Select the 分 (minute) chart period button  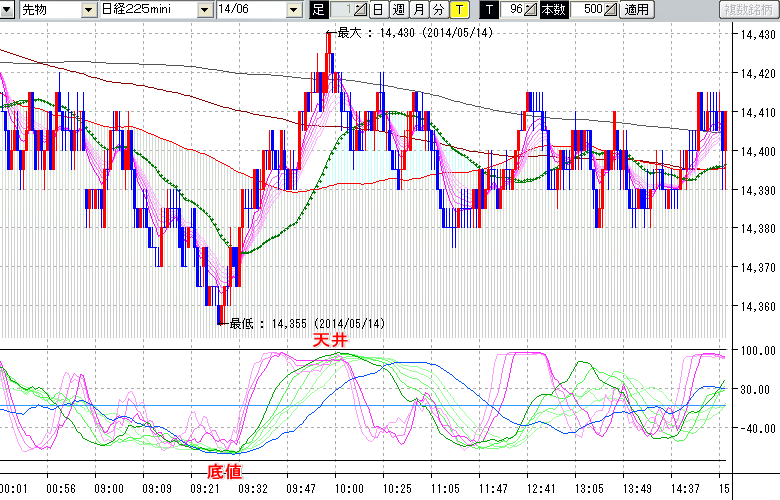pyautogui.click(x=437, y=10)
